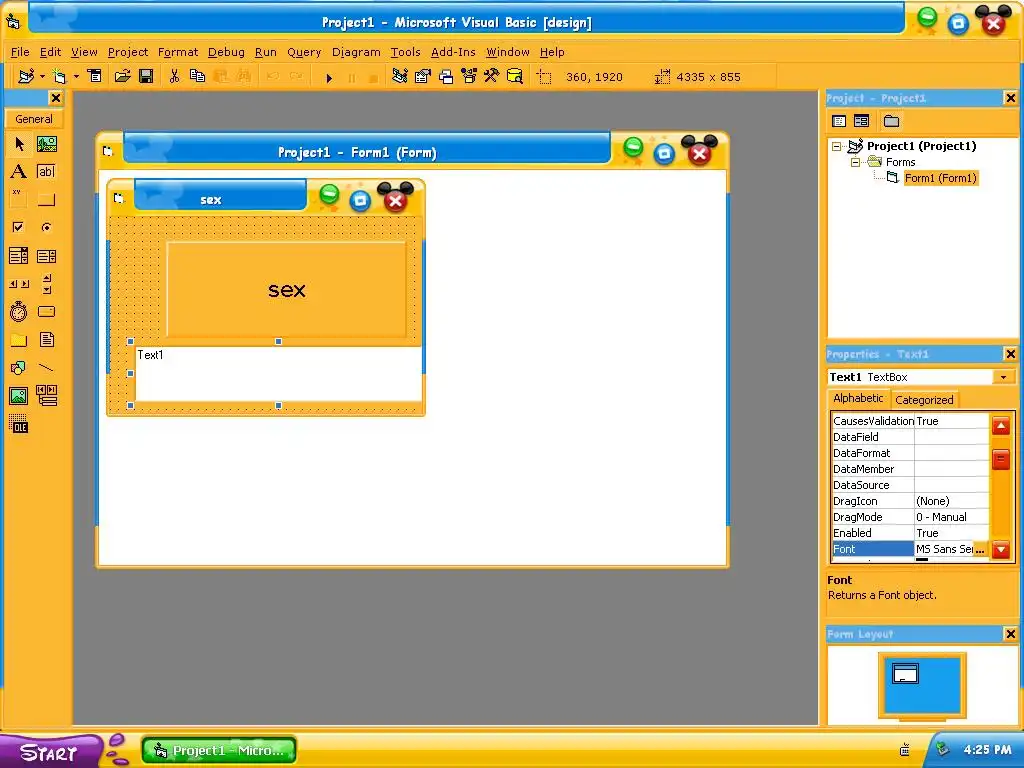Collapse the Forms folder node

coord(856,162)
